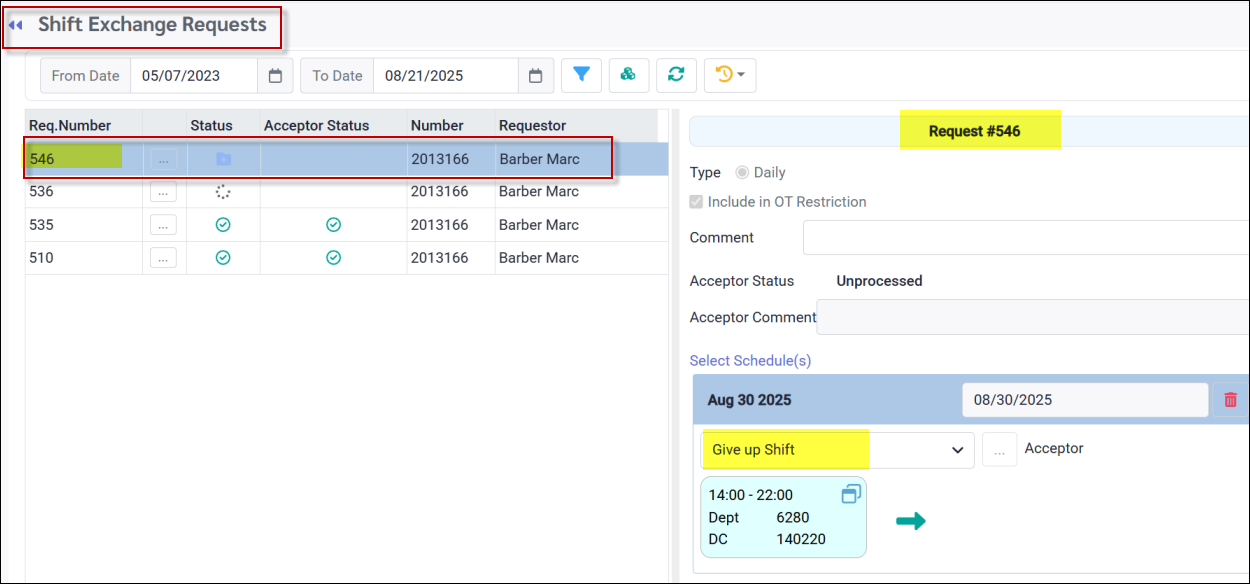Toggle Include in OT Restriction checkbox
1250x584 pixels.
[697, 202]
